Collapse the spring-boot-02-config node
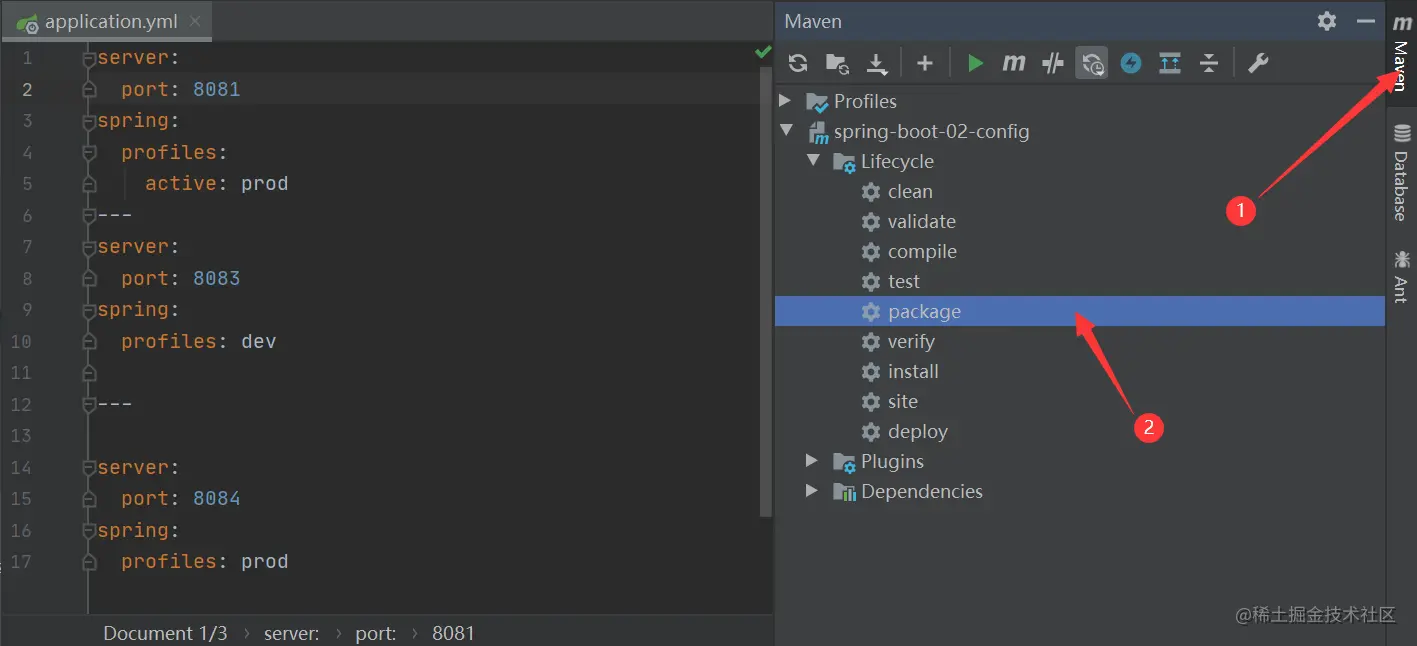The width and height of the screenshot is (1417, 646). click(786, 131)
